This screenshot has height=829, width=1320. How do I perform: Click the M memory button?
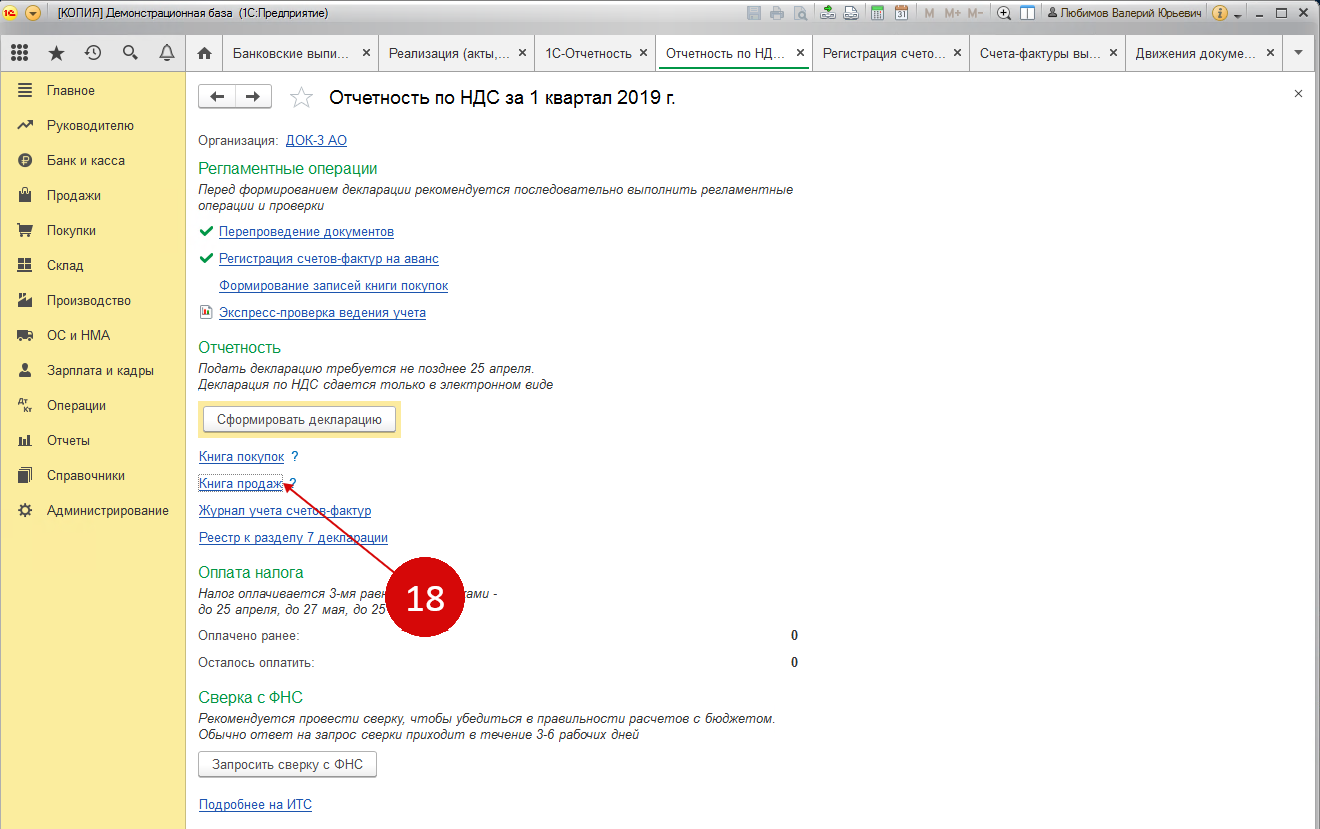pos(930,13)
